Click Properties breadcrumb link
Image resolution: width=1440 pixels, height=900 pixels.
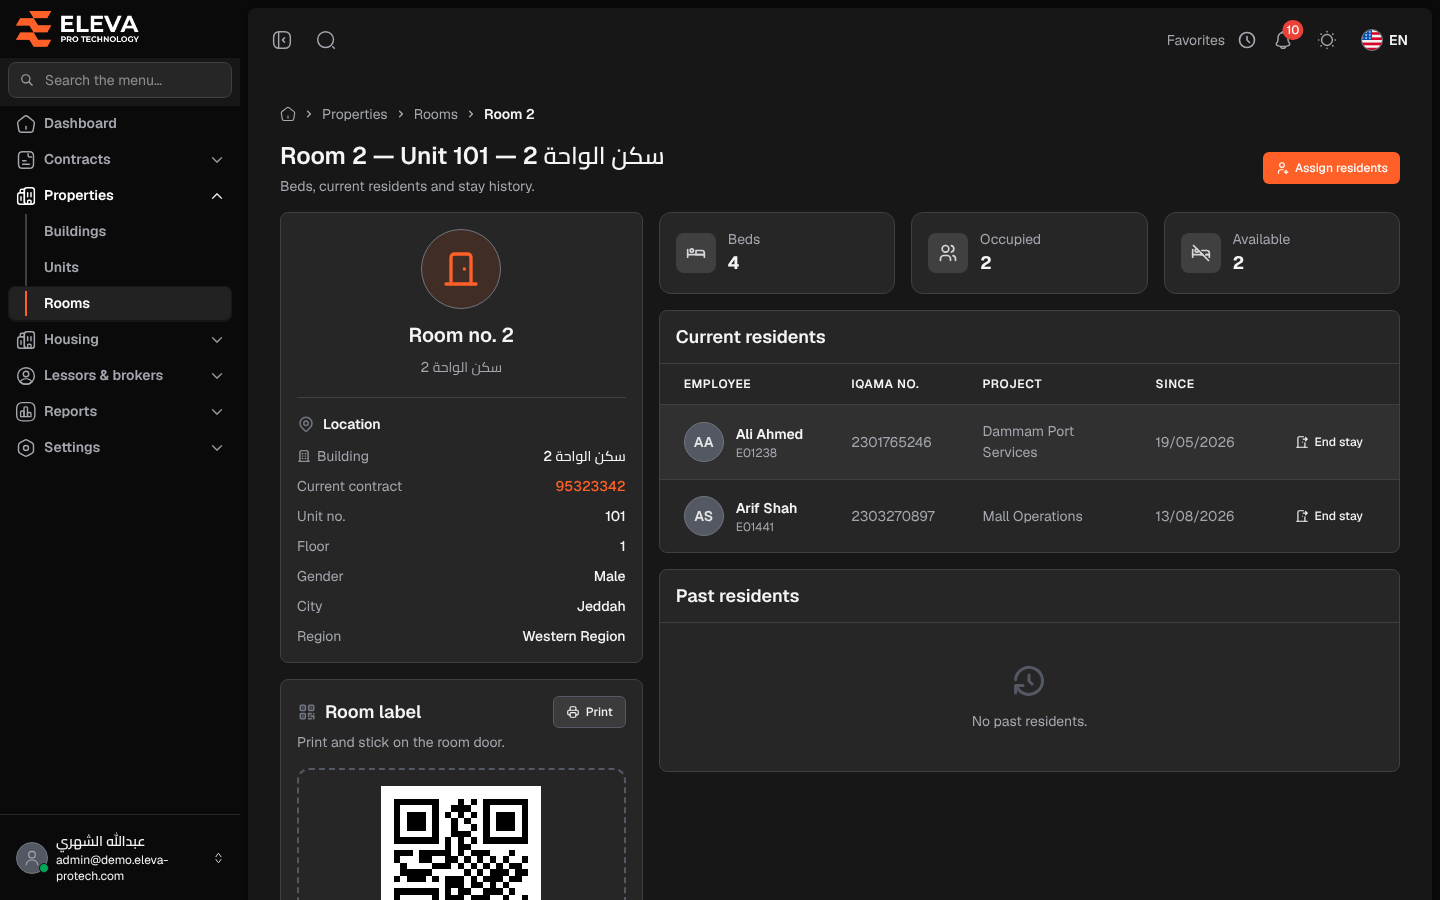[x=354, y=114]
